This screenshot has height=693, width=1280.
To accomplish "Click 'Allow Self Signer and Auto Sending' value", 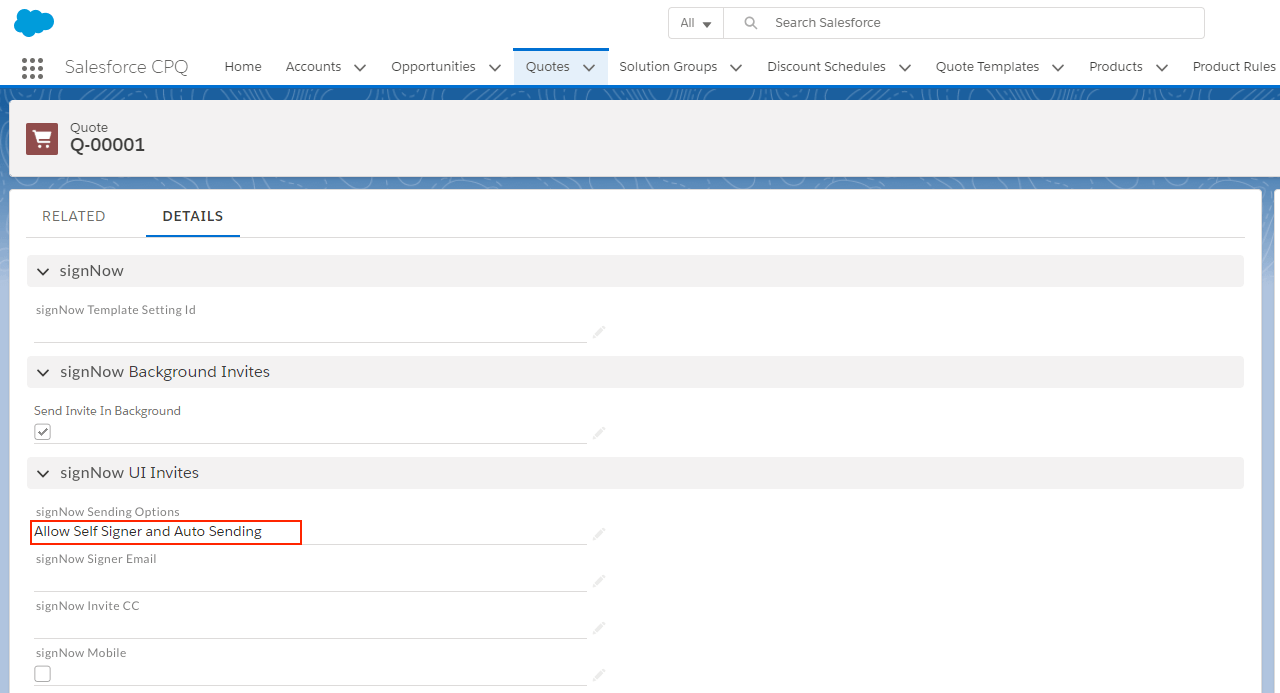I will click(148, 532).
